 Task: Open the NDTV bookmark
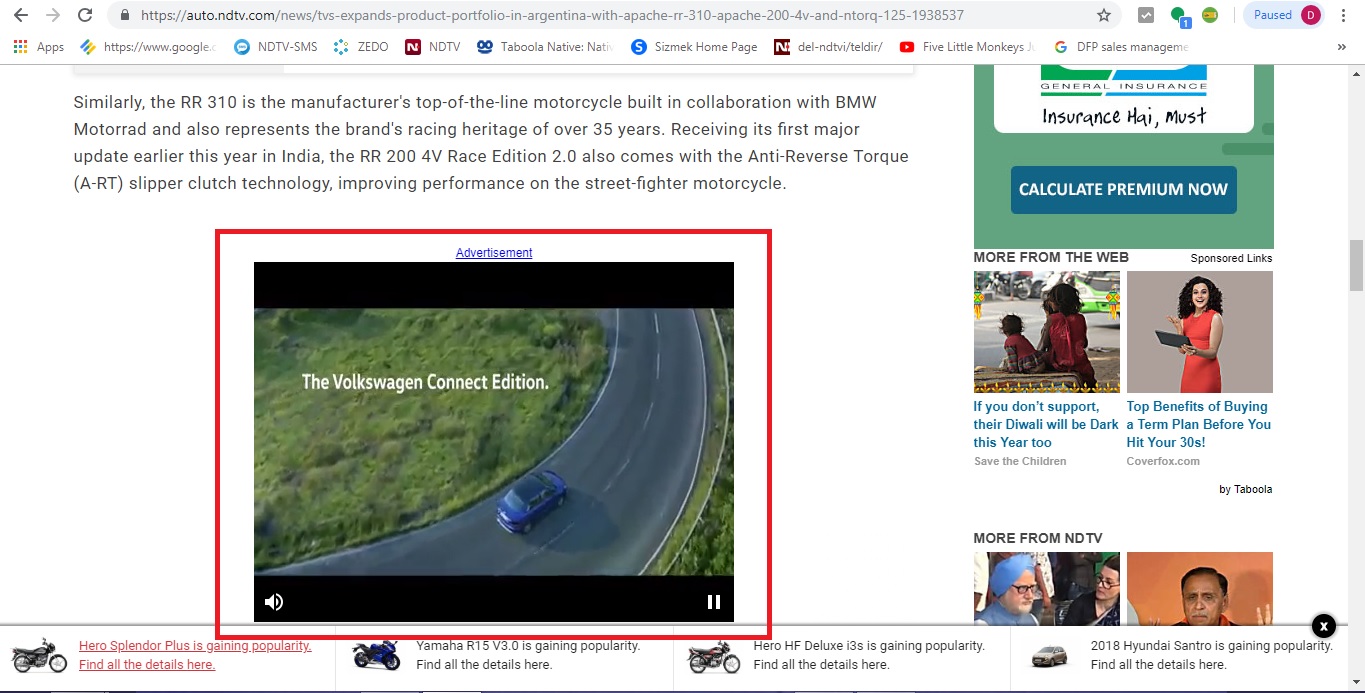click(433, 47)
